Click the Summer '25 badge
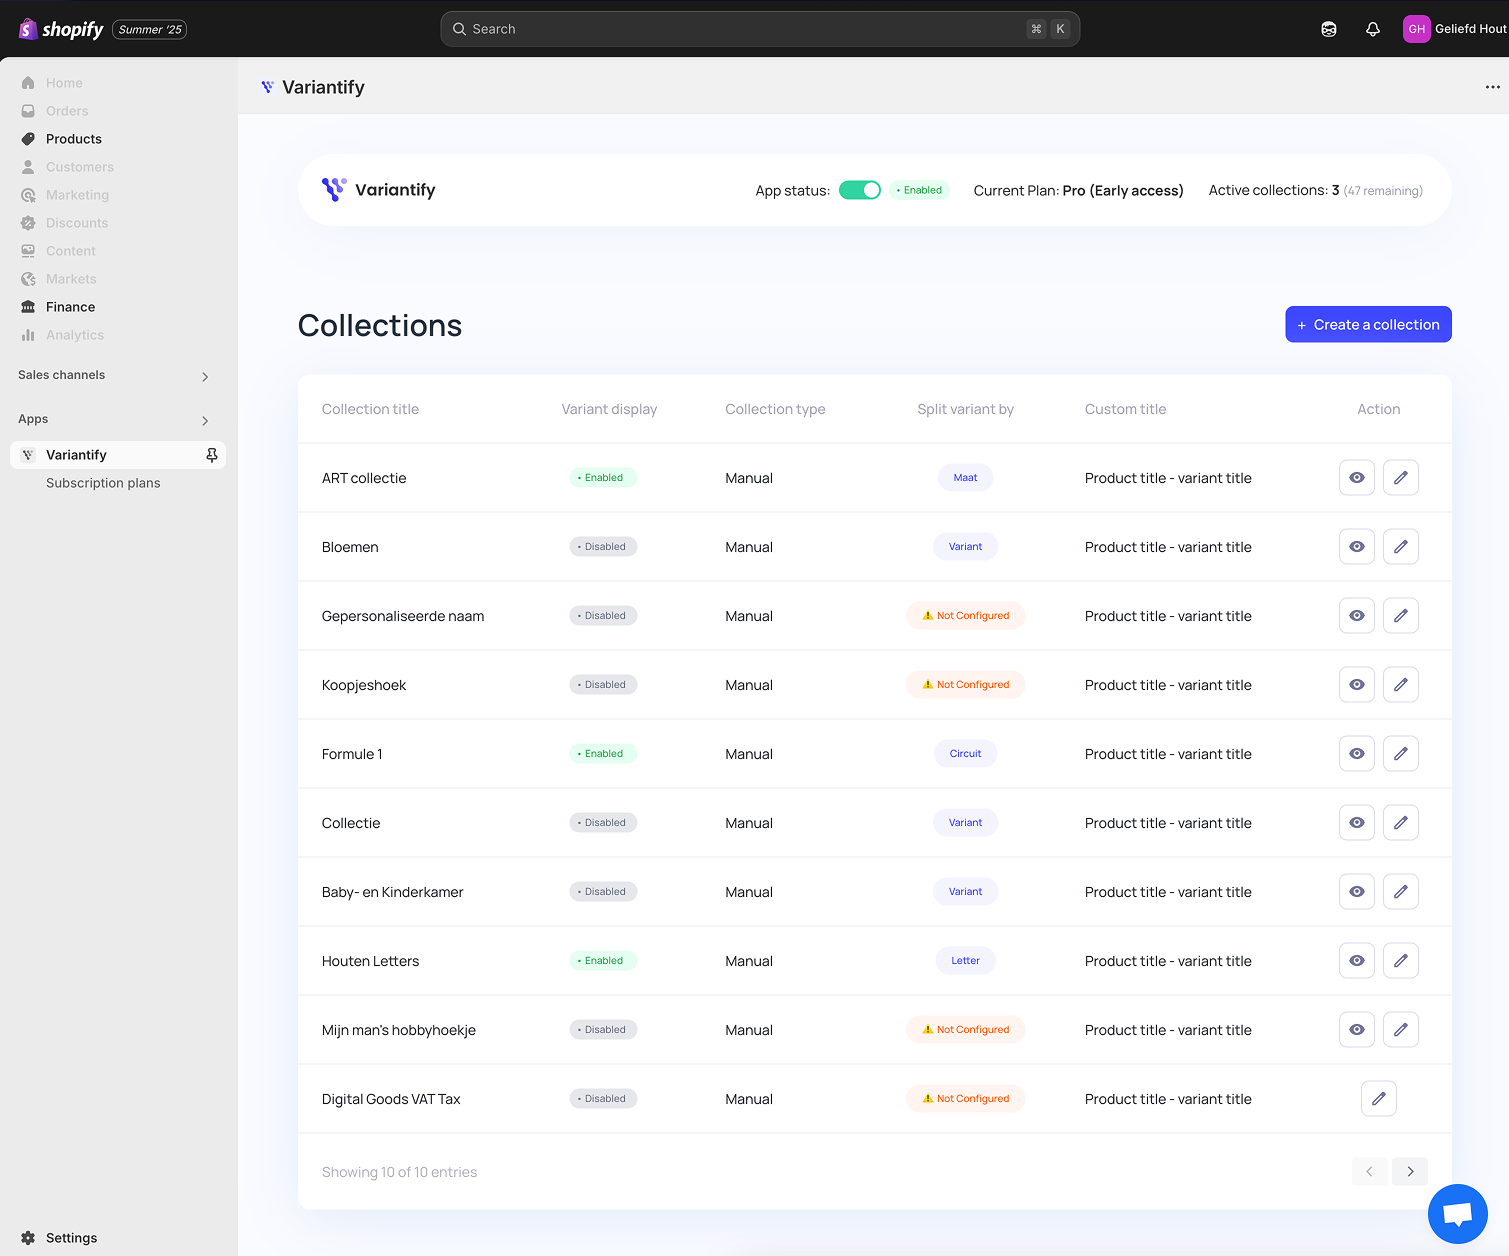1509x1256 pixels. tap(150, 30)
